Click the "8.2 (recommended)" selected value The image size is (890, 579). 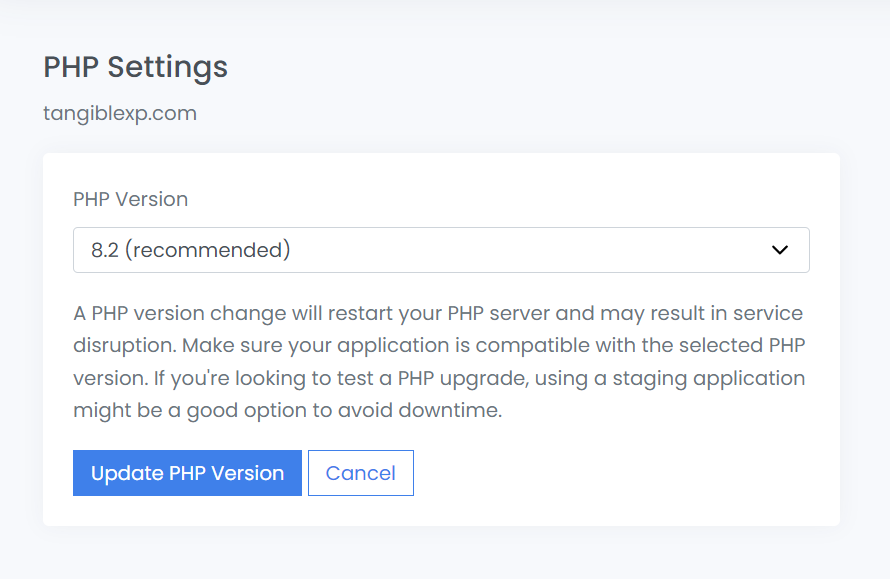(190, 250)
